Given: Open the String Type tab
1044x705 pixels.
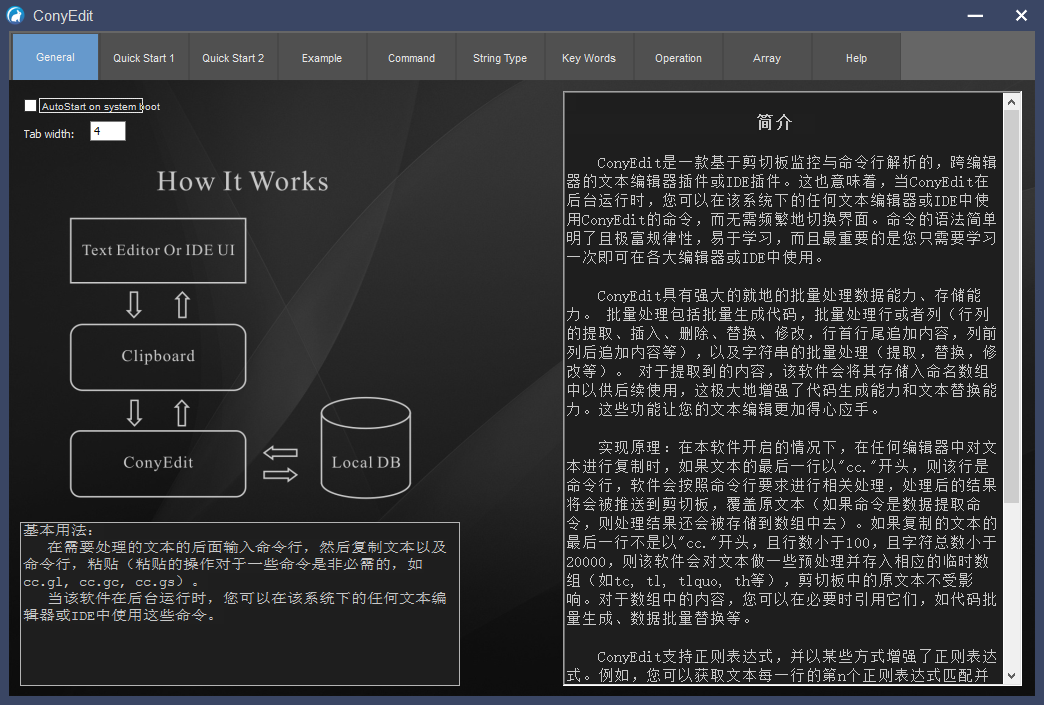Looking at the screenshot, I should [500, 58].
